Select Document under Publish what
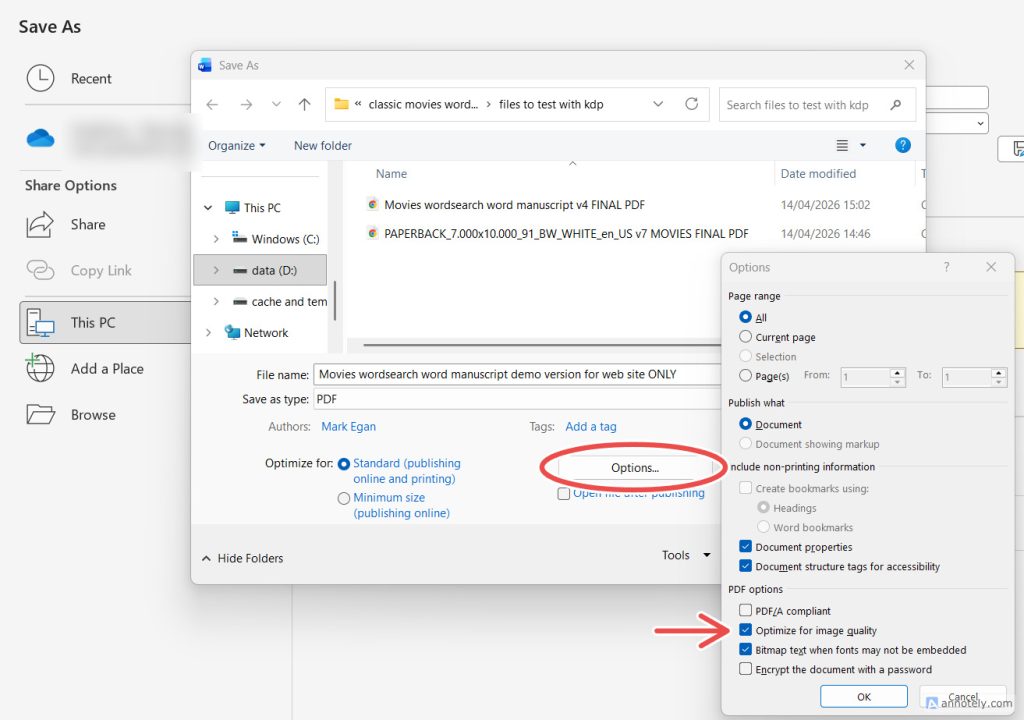This screenshot has height=720, width=1024. click(x=745, y=423)
